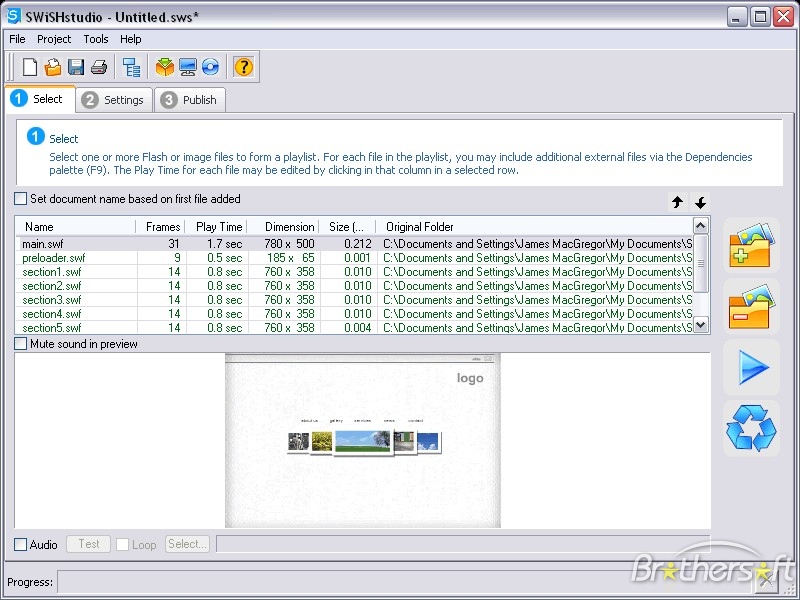Viewport: 800px width, 600px height.
Task: Open the Help menu
Action: tap(131, 39)
